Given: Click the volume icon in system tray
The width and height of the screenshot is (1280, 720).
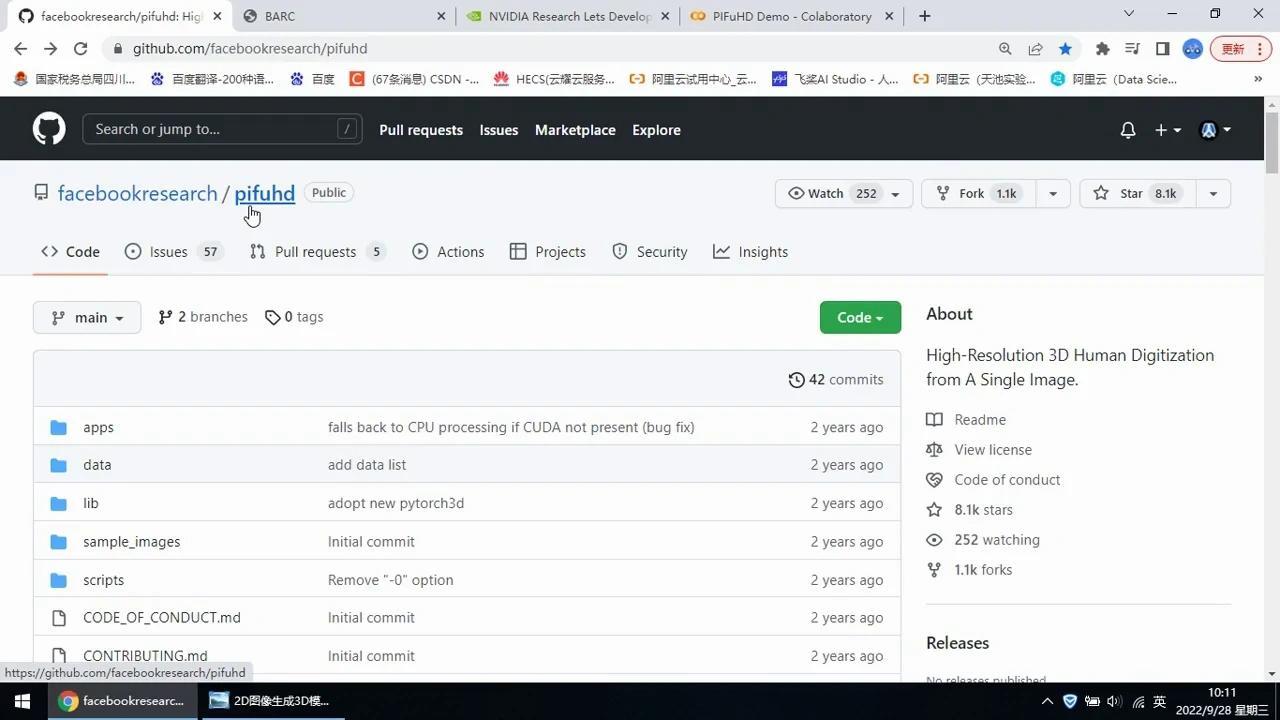Looking at the screenshot, I should coord(1114,702).
